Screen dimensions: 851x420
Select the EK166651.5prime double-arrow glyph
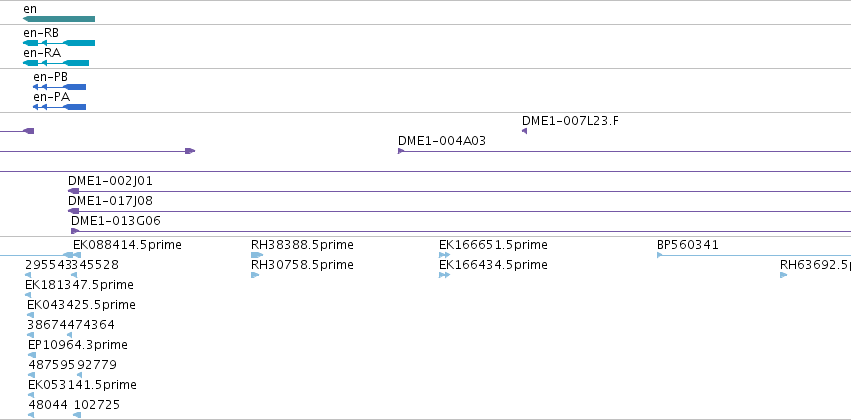click(444, 255)
